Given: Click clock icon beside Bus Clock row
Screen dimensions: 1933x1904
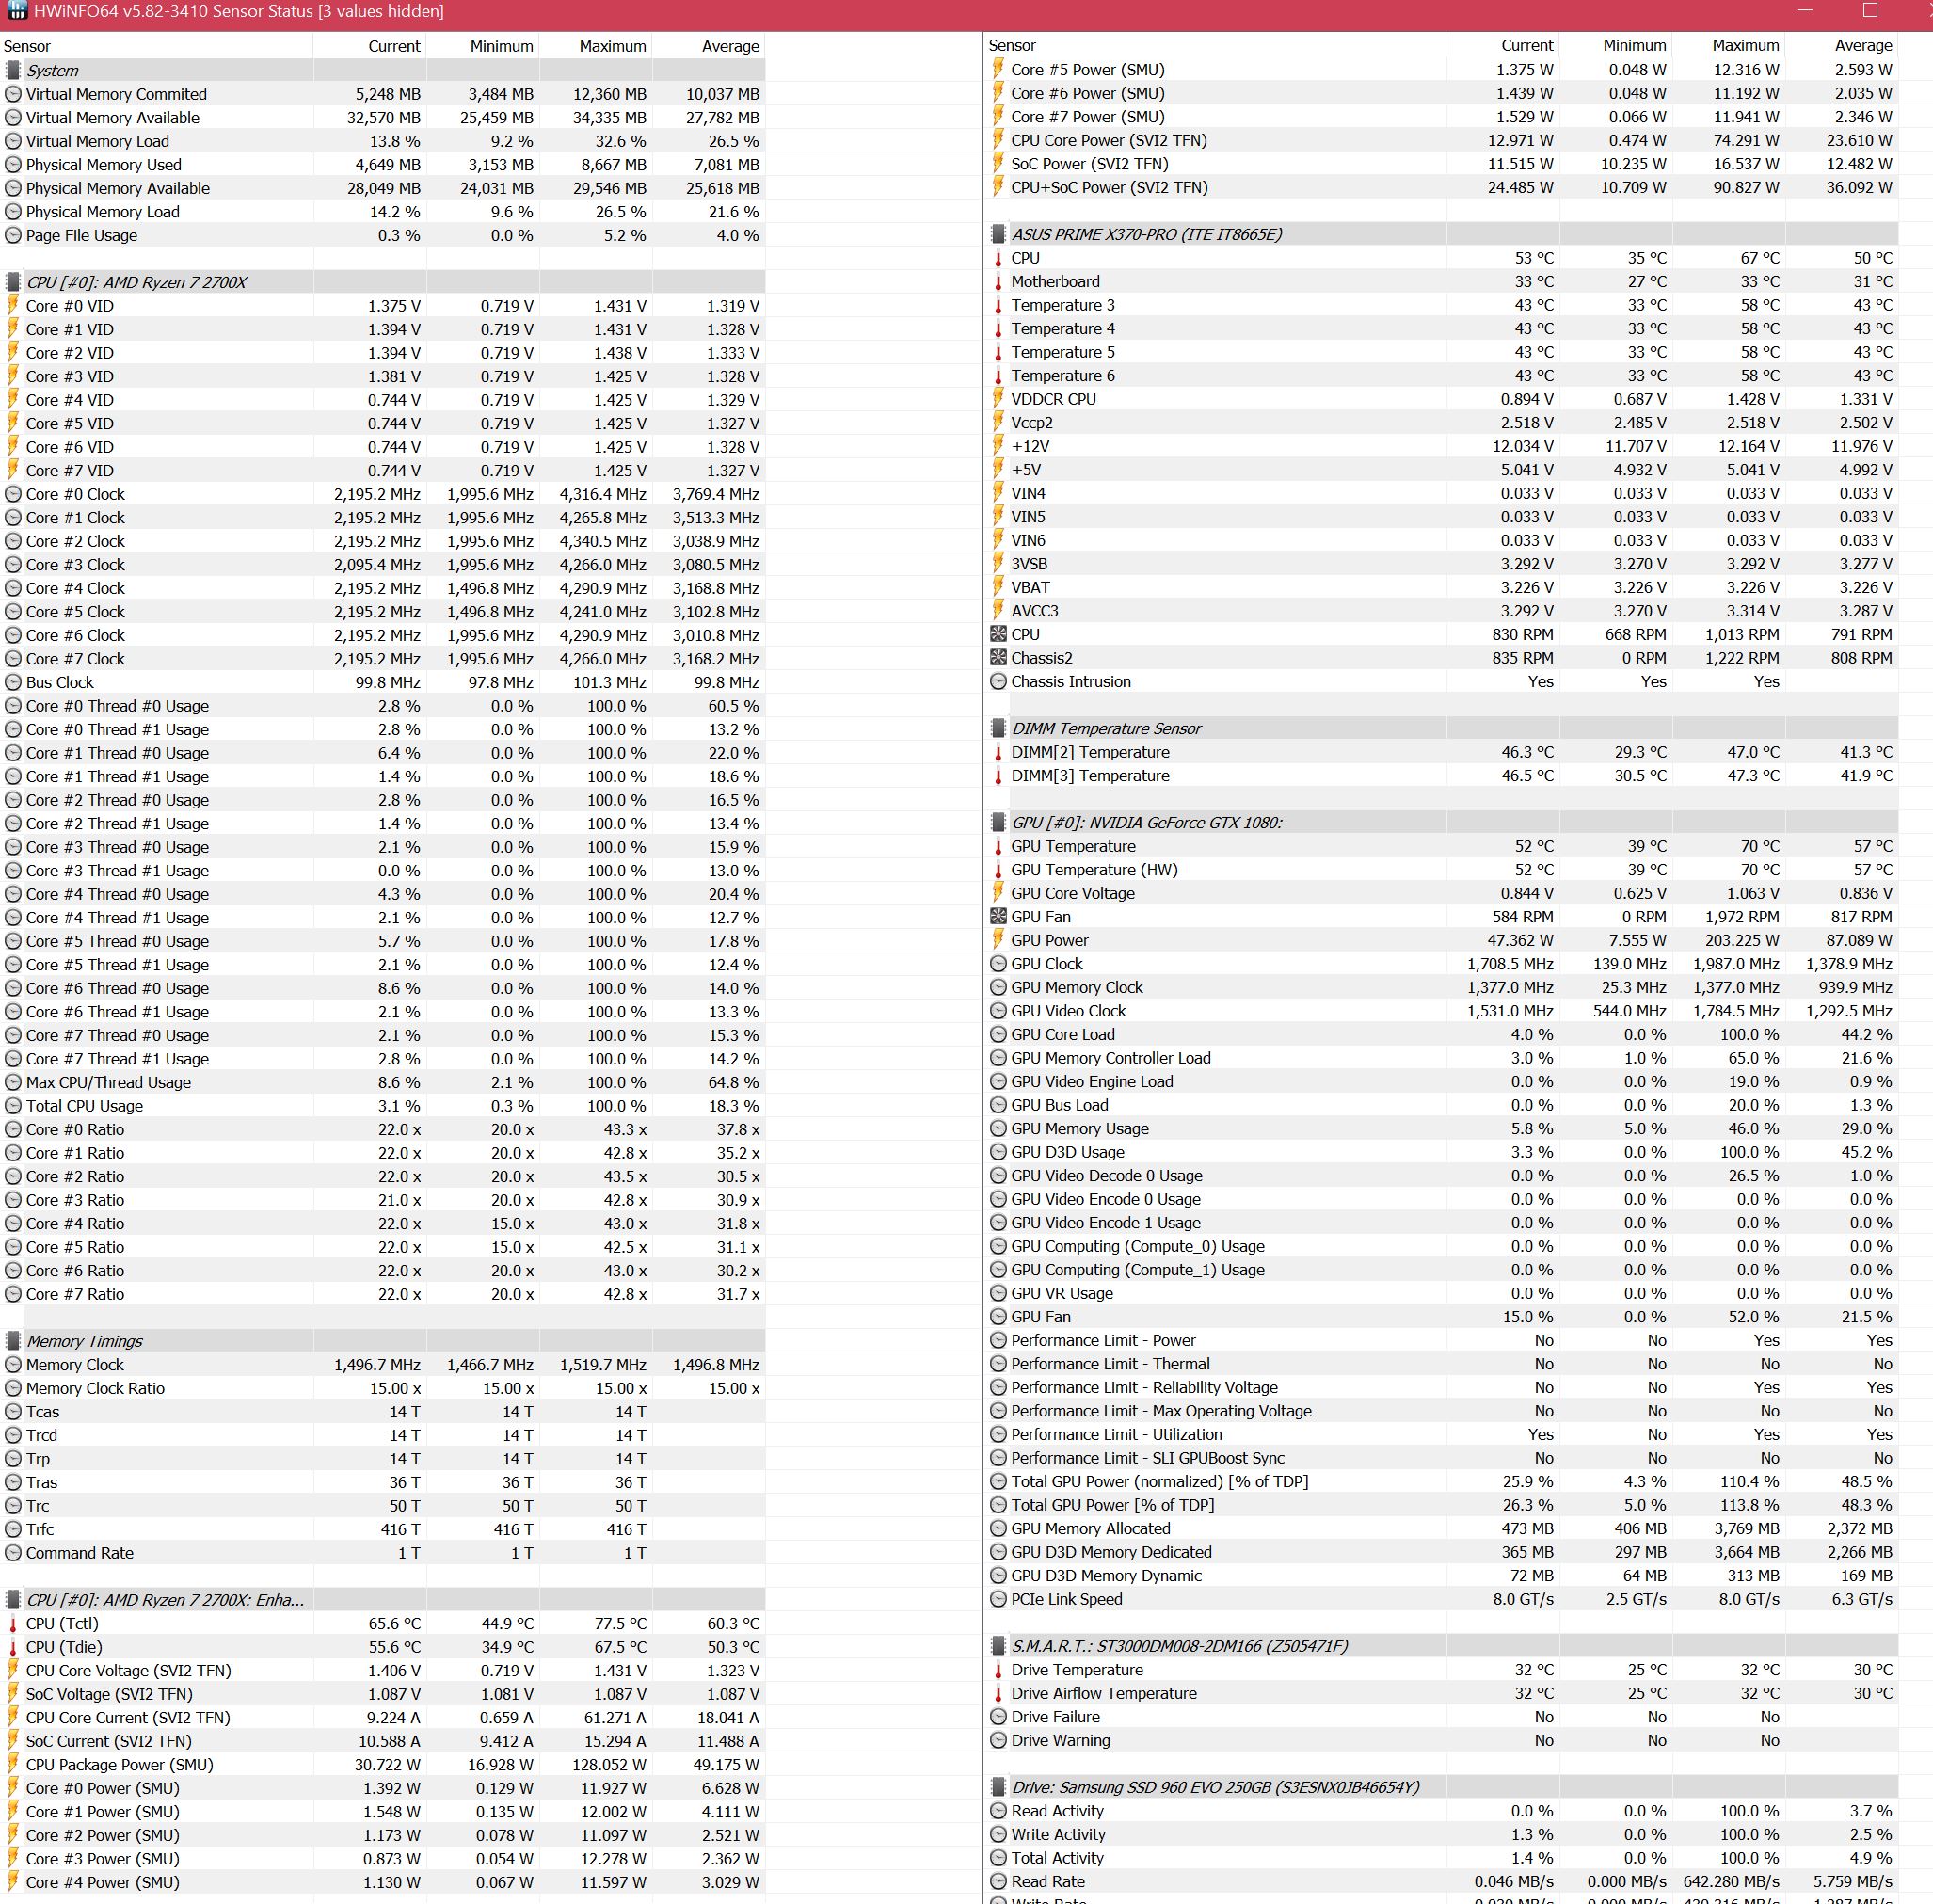Looking at the screenshot, I should pyautogui.click(x=13, y=682).
